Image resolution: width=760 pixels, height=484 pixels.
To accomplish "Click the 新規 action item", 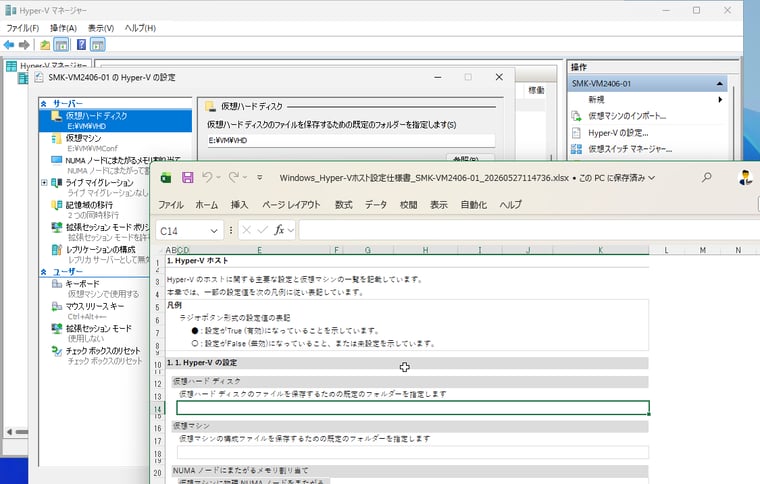I will 596,99.
